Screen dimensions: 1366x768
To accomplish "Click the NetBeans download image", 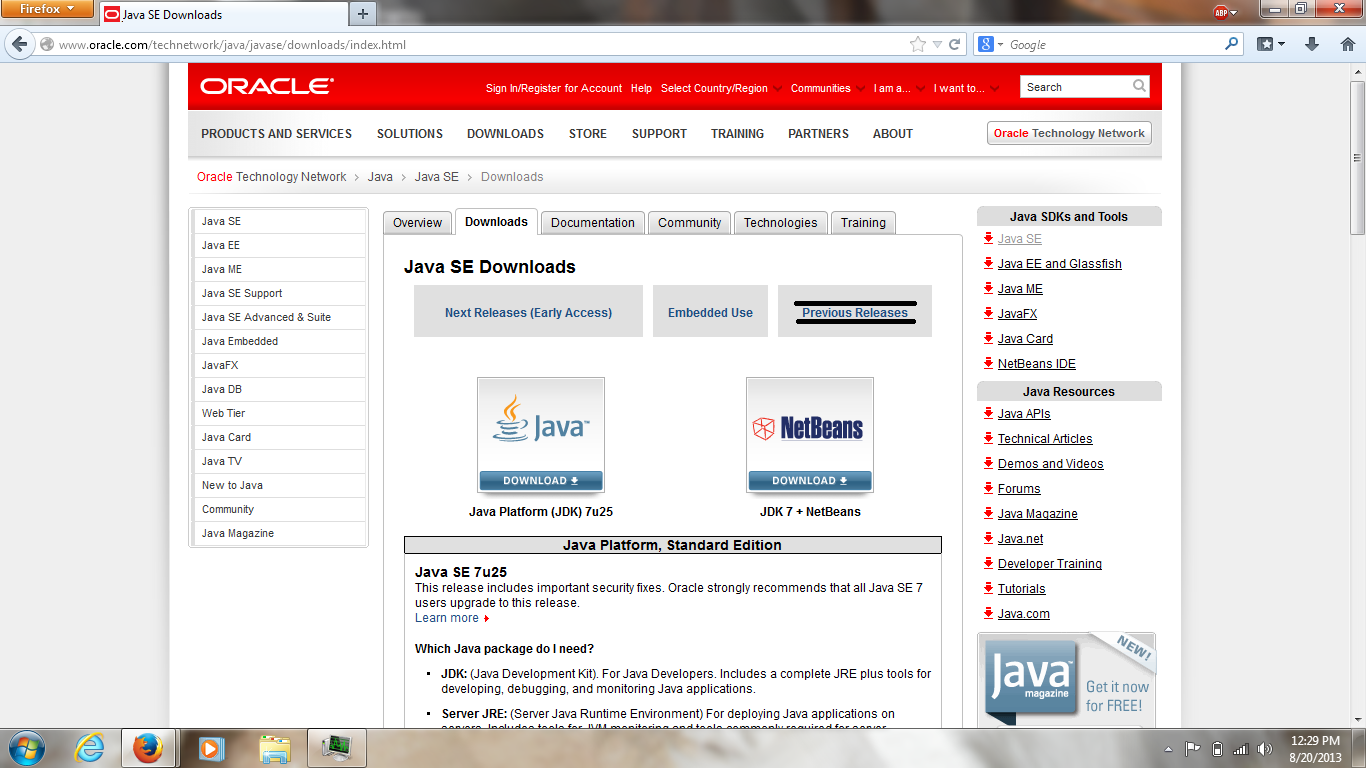I will tap(810, 435).
